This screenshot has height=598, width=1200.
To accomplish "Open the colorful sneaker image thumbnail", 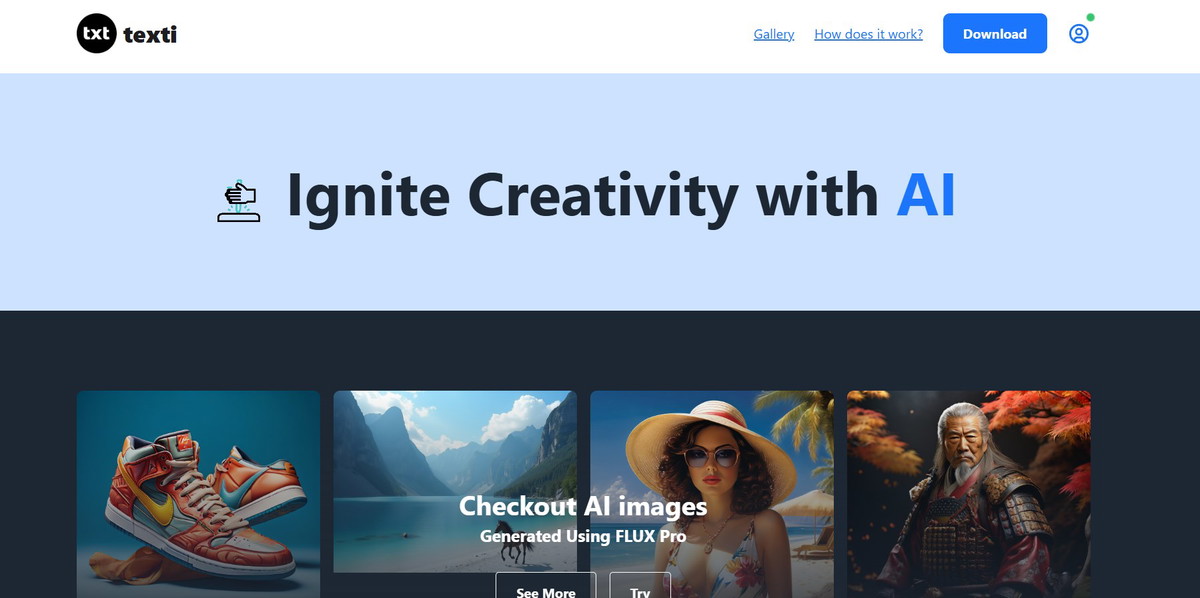I will (198, 494).
